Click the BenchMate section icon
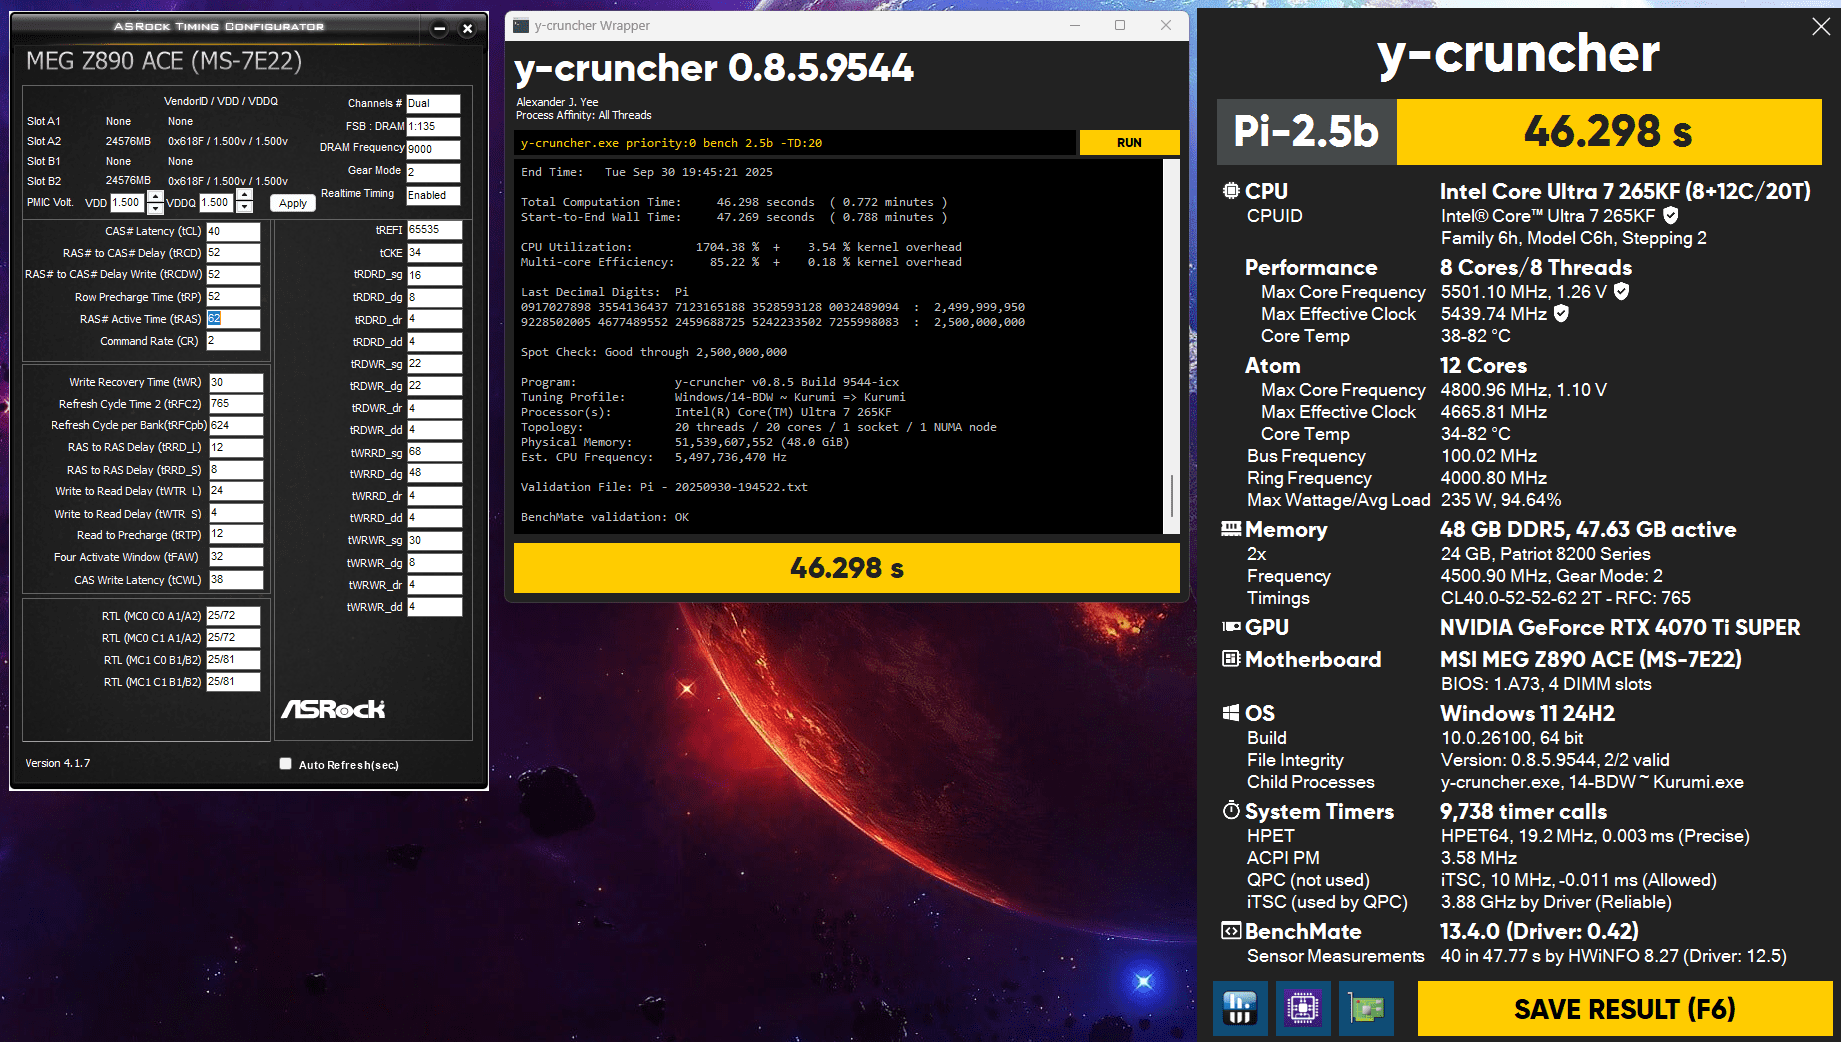 click(1231, 931)
